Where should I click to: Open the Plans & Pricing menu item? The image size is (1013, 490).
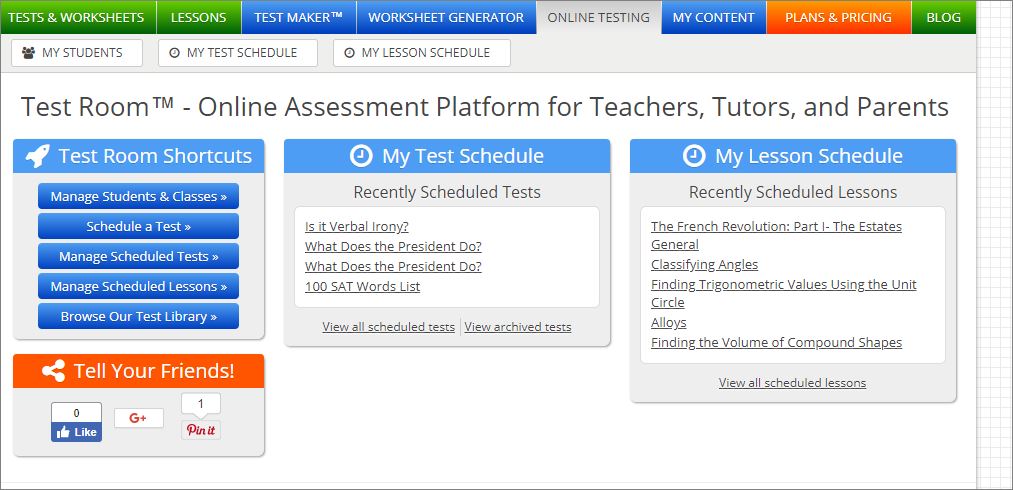tap(838, 17)
